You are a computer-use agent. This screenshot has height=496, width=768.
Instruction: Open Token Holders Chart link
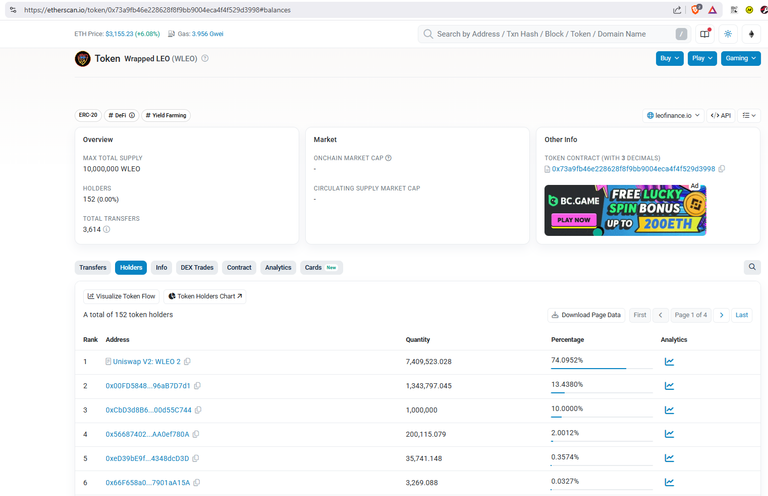point(205,296)
